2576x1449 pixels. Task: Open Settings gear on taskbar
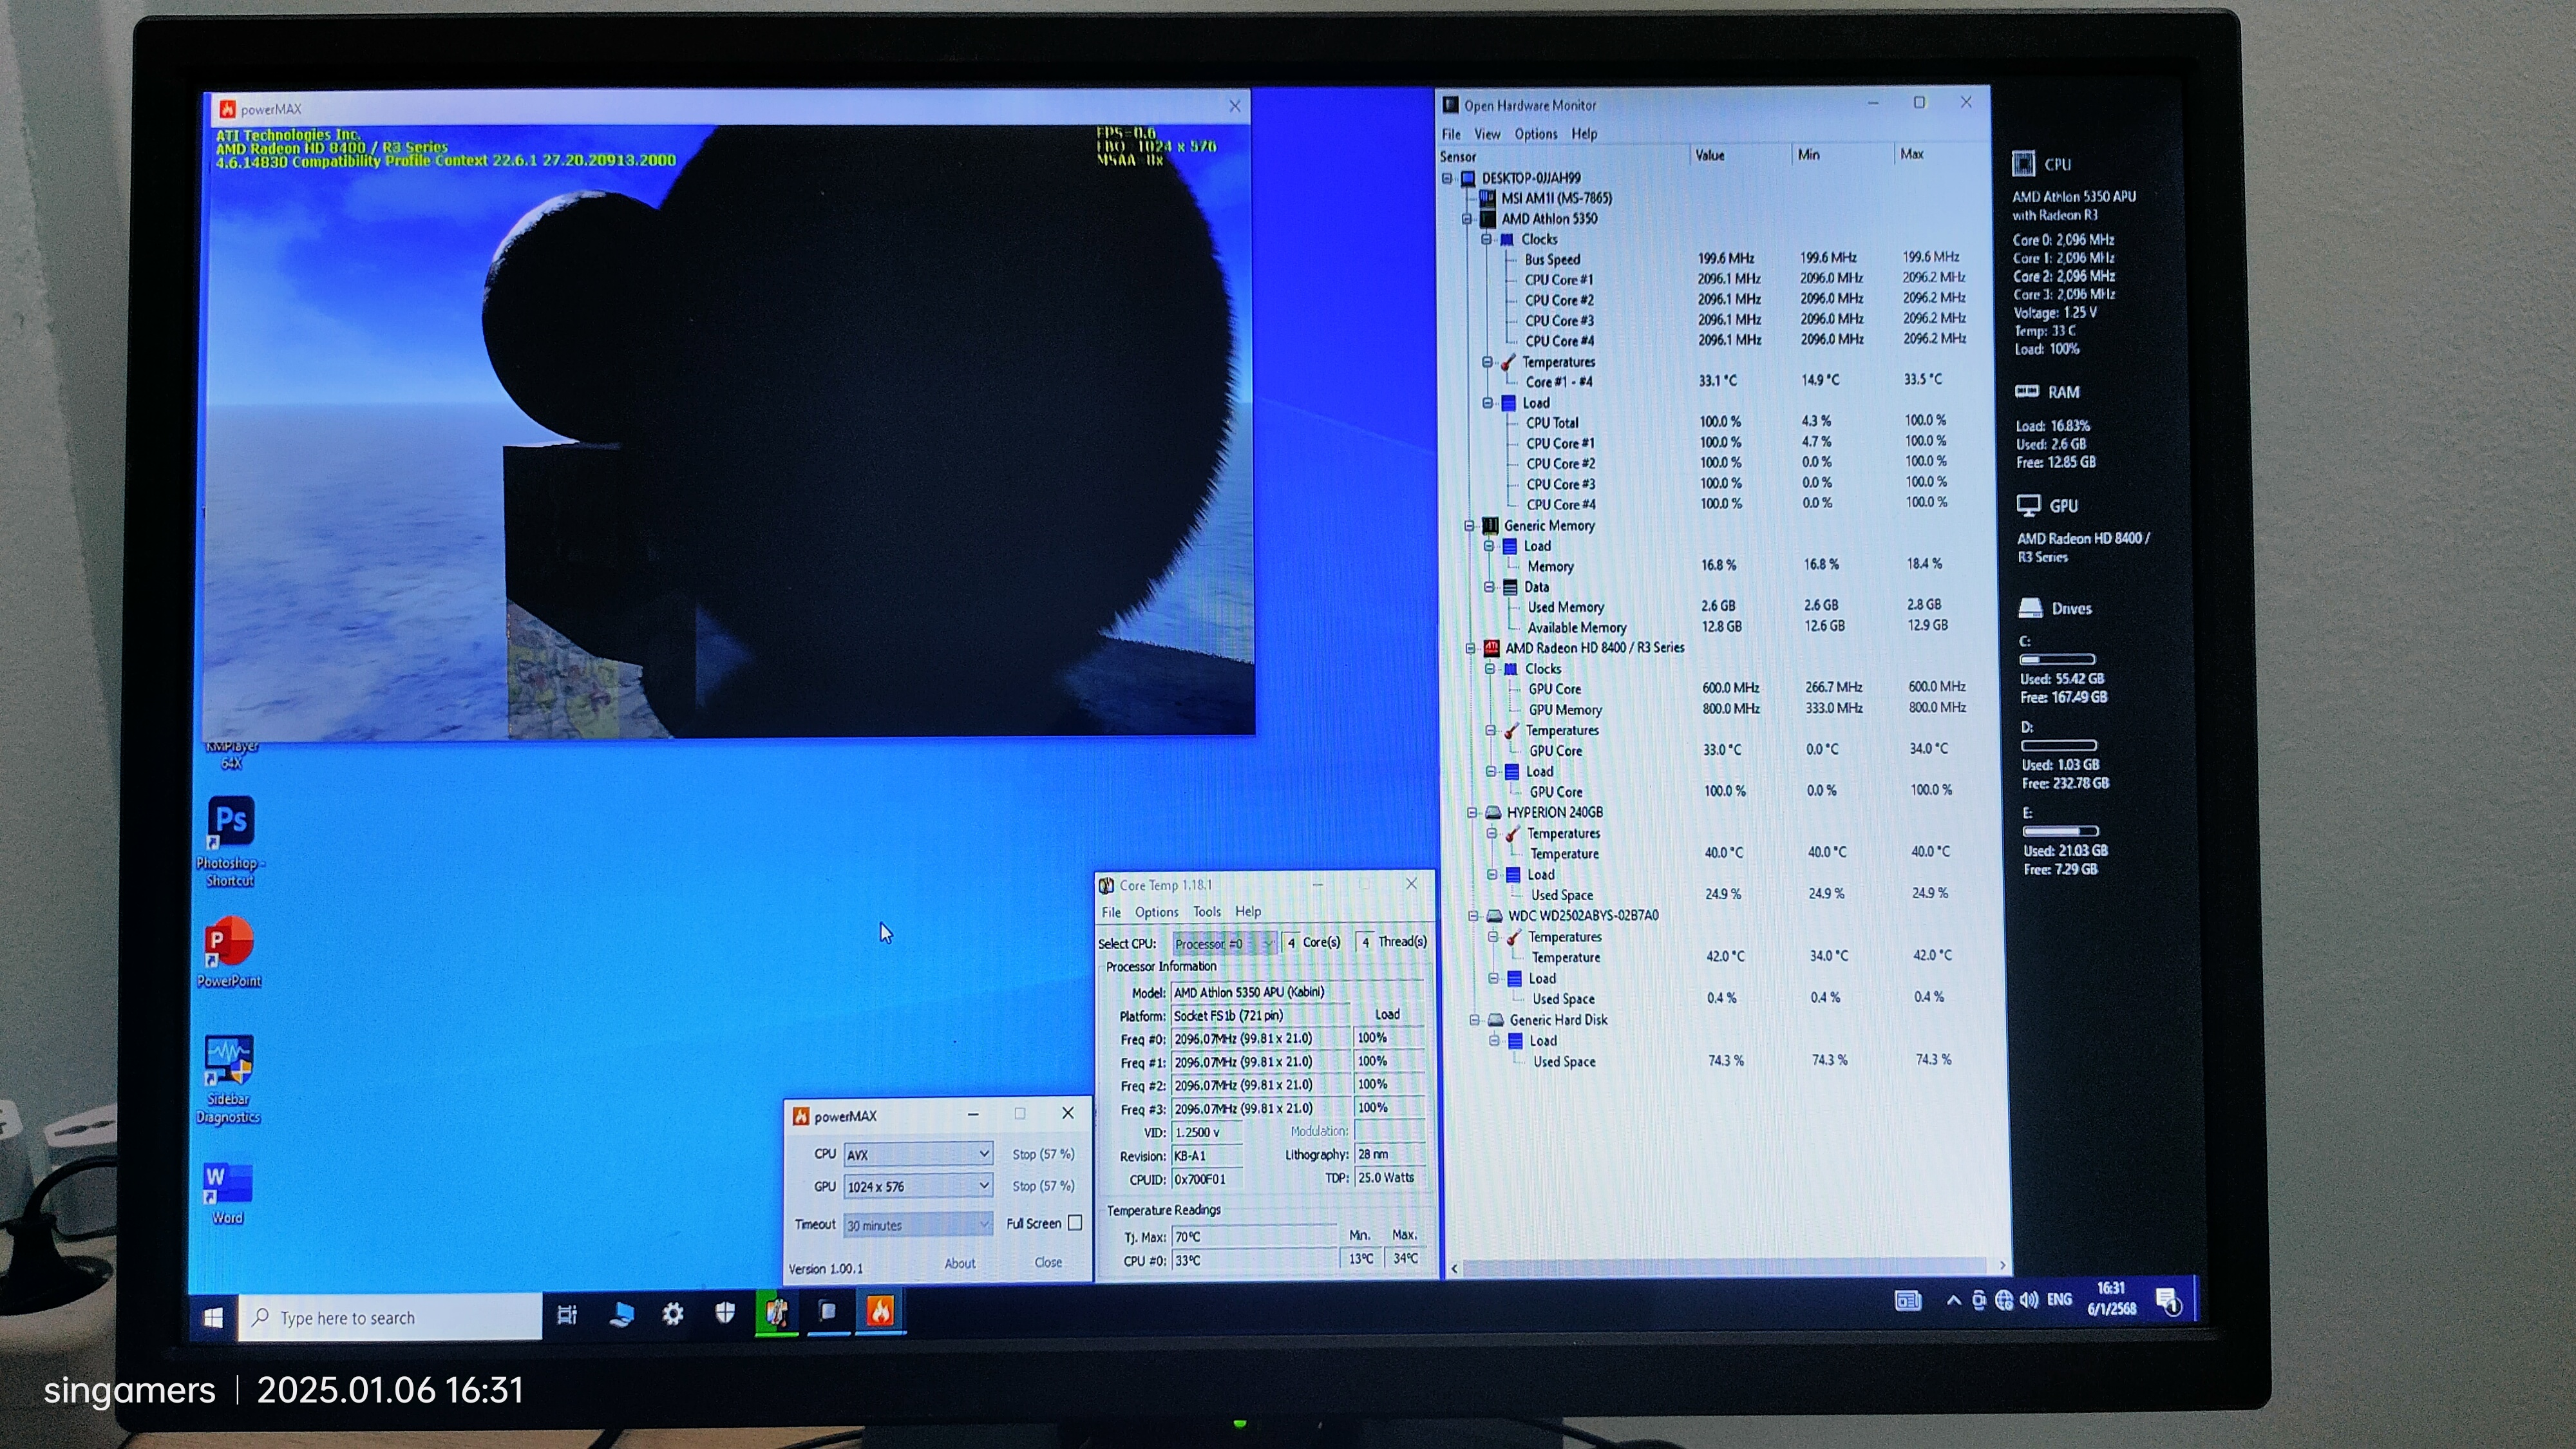pos(673,1313)
